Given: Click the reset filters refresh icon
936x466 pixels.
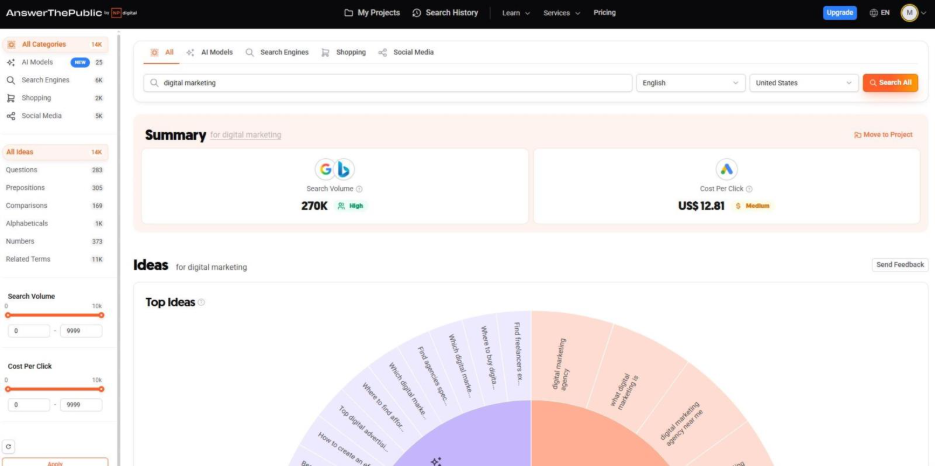Looking at the screenshot, I should [8, 446].
